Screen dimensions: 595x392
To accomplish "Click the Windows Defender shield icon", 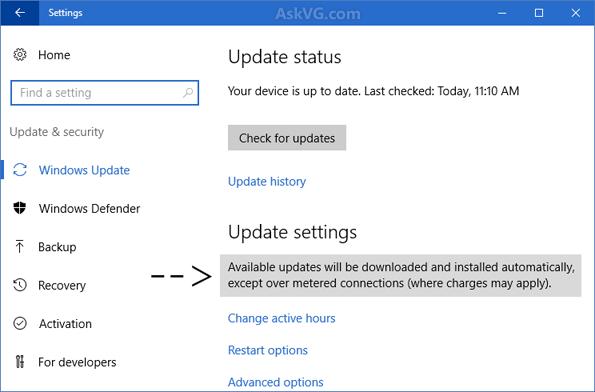I will (x=20, y=208).
